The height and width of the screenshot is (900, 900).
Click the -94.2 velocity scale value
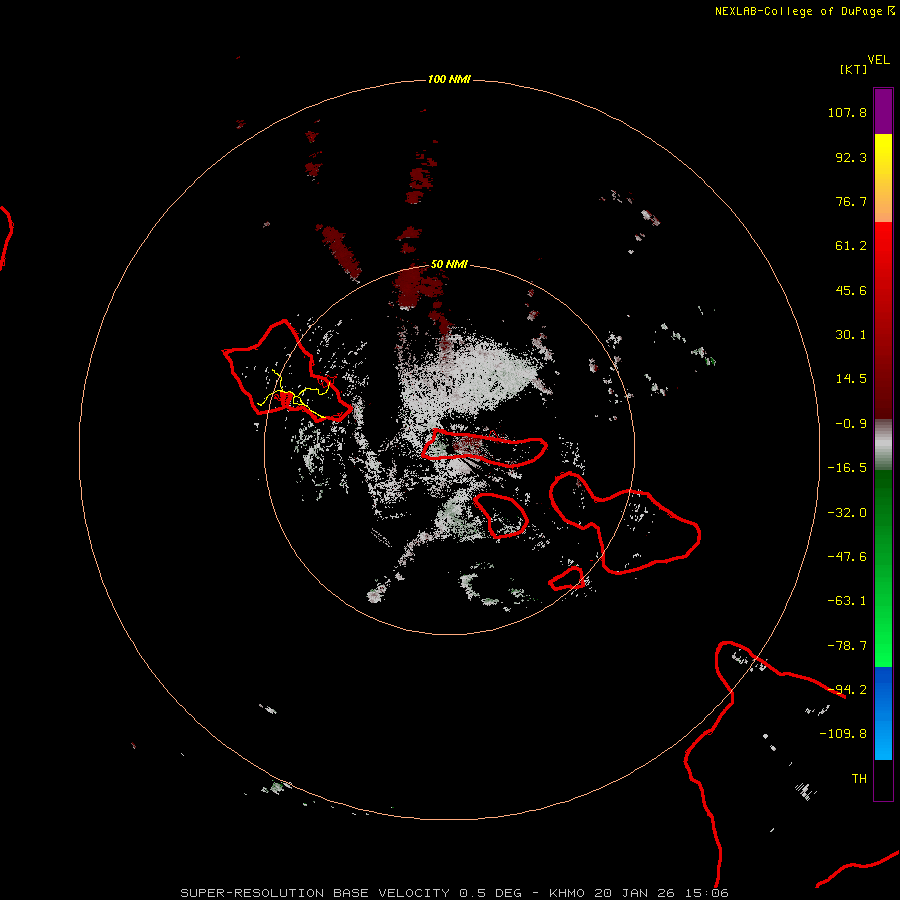pos(847,690)
